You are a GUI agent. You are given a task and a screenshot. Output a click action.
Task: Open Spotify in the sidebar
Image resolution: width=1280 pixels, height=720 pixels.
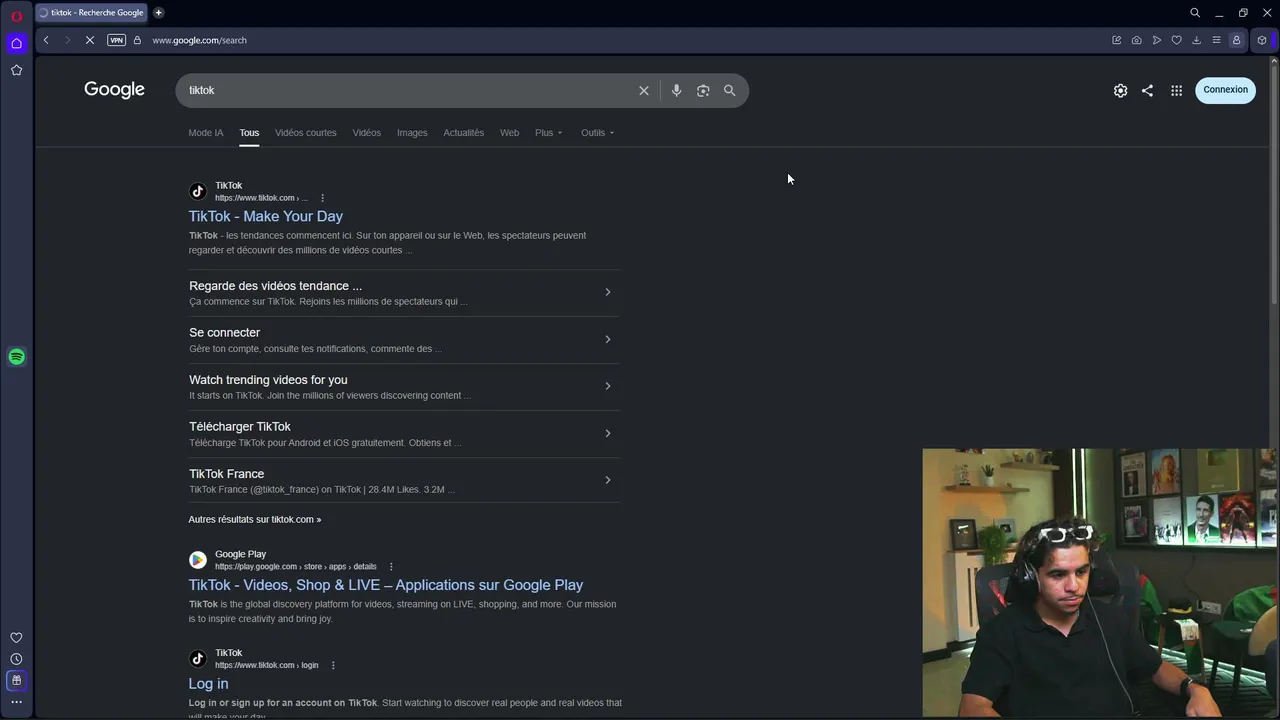pyautogui.click(x=16, y=357)
